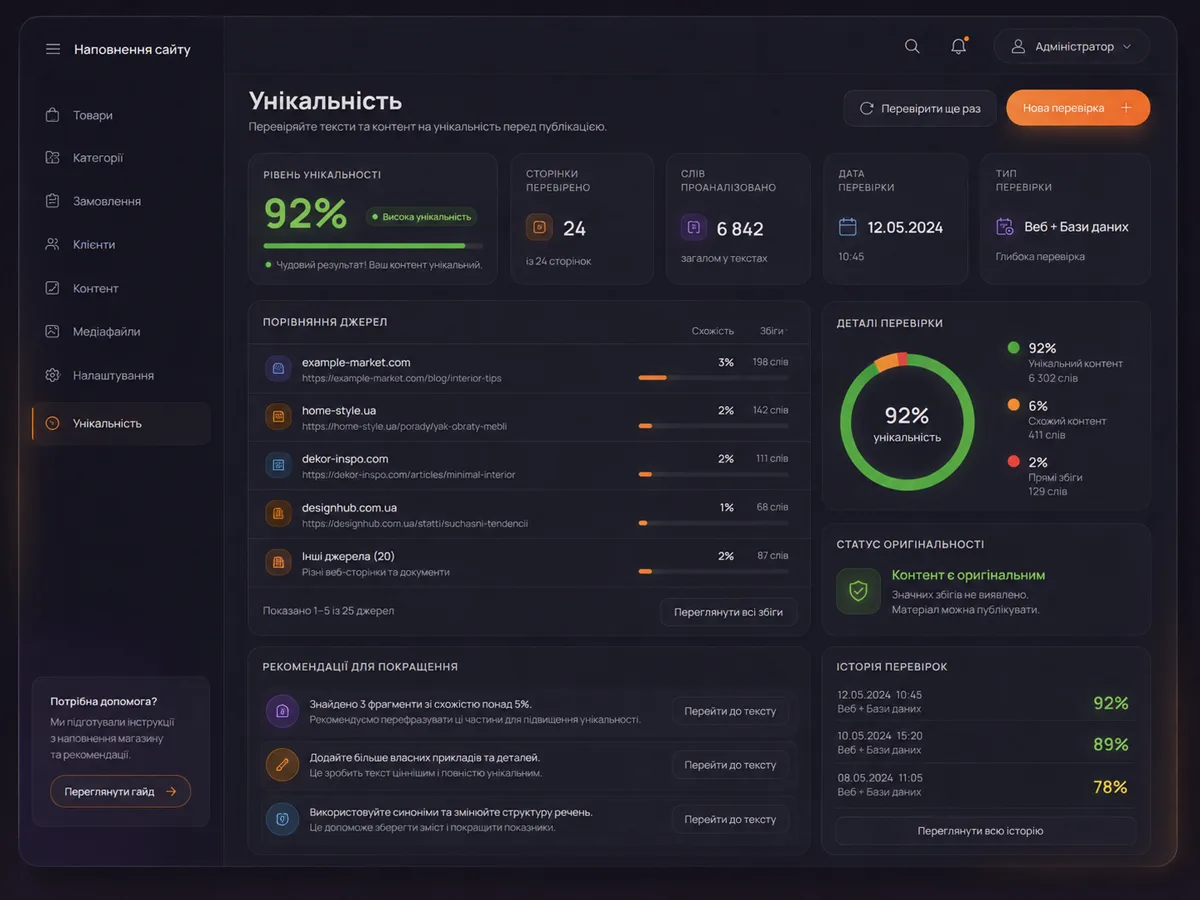Click the 92% donut chart
Image resolution: width=1200 pixels, height=900 pixels.
907,421
